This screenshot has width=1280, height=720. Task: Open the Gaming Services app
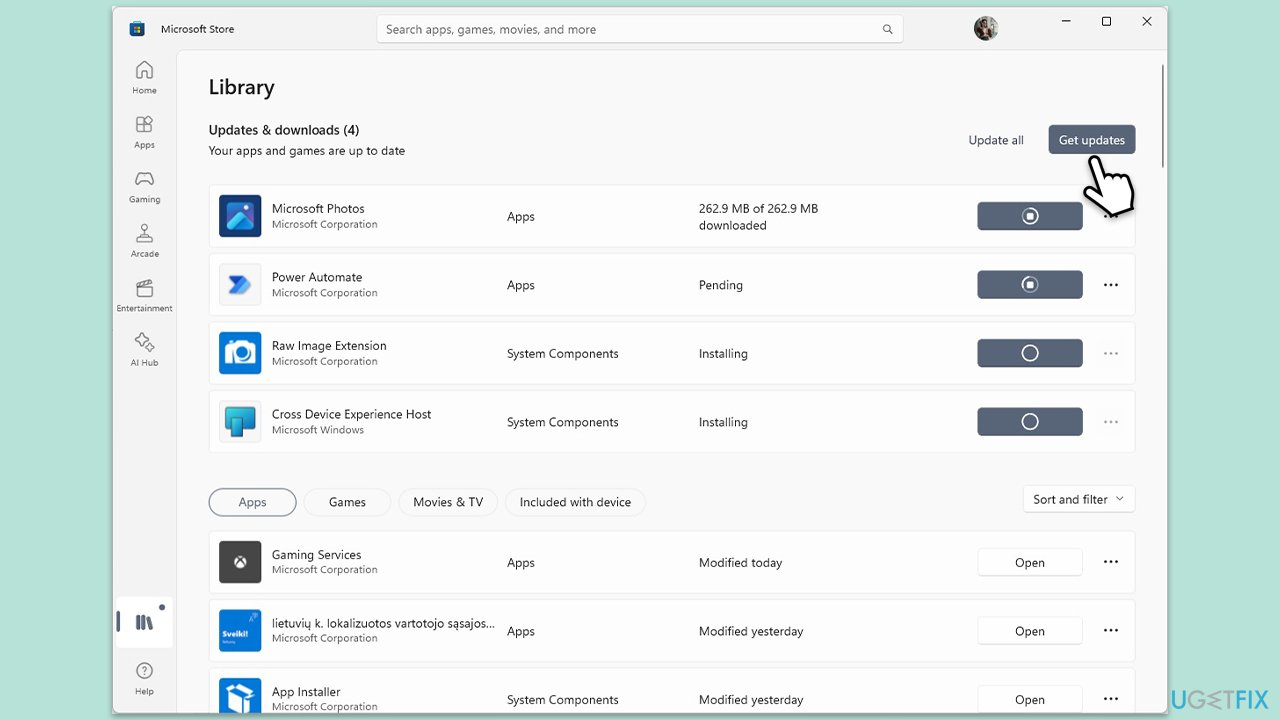point(1030,562)
